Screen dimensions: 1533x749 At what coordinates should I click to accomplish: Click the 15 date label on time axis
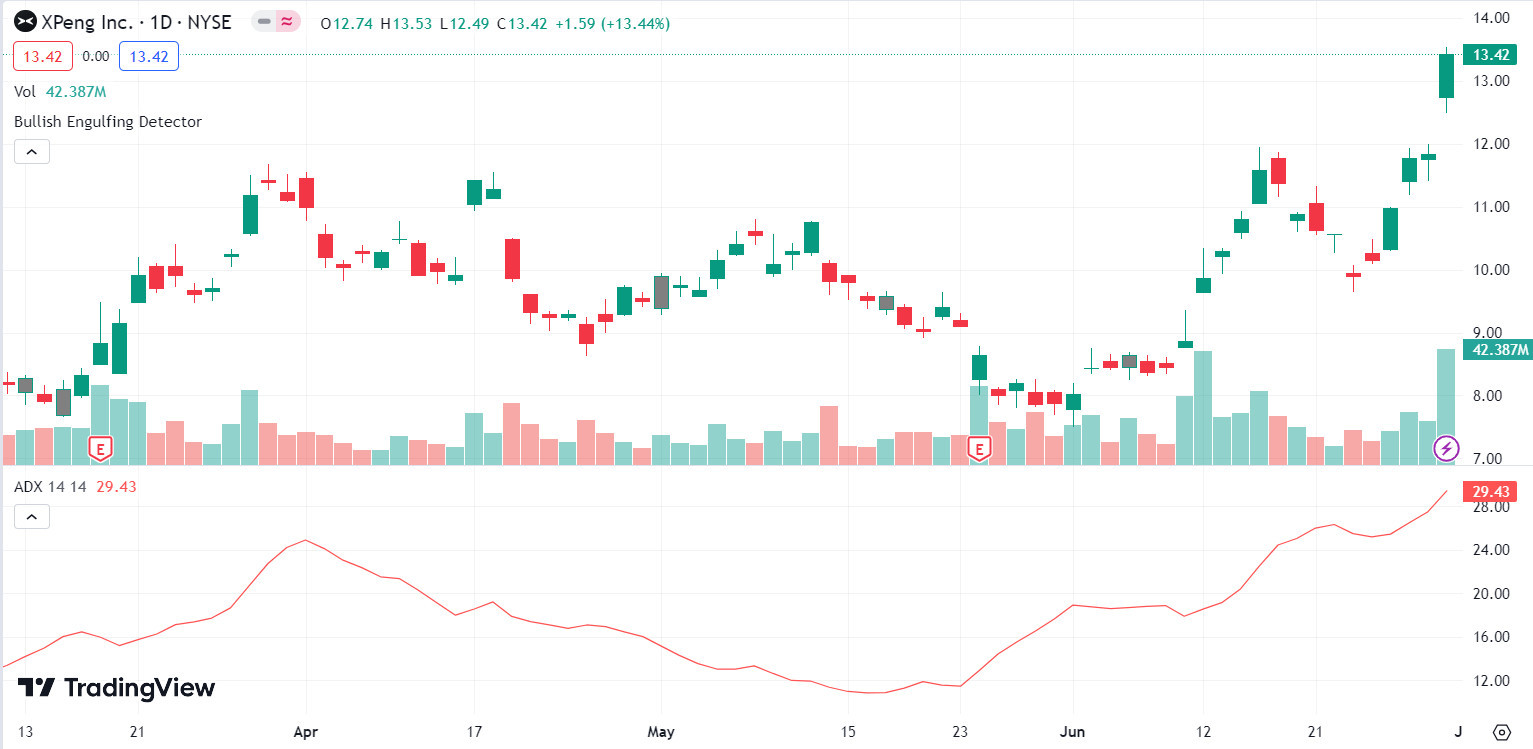pos(848,732)
